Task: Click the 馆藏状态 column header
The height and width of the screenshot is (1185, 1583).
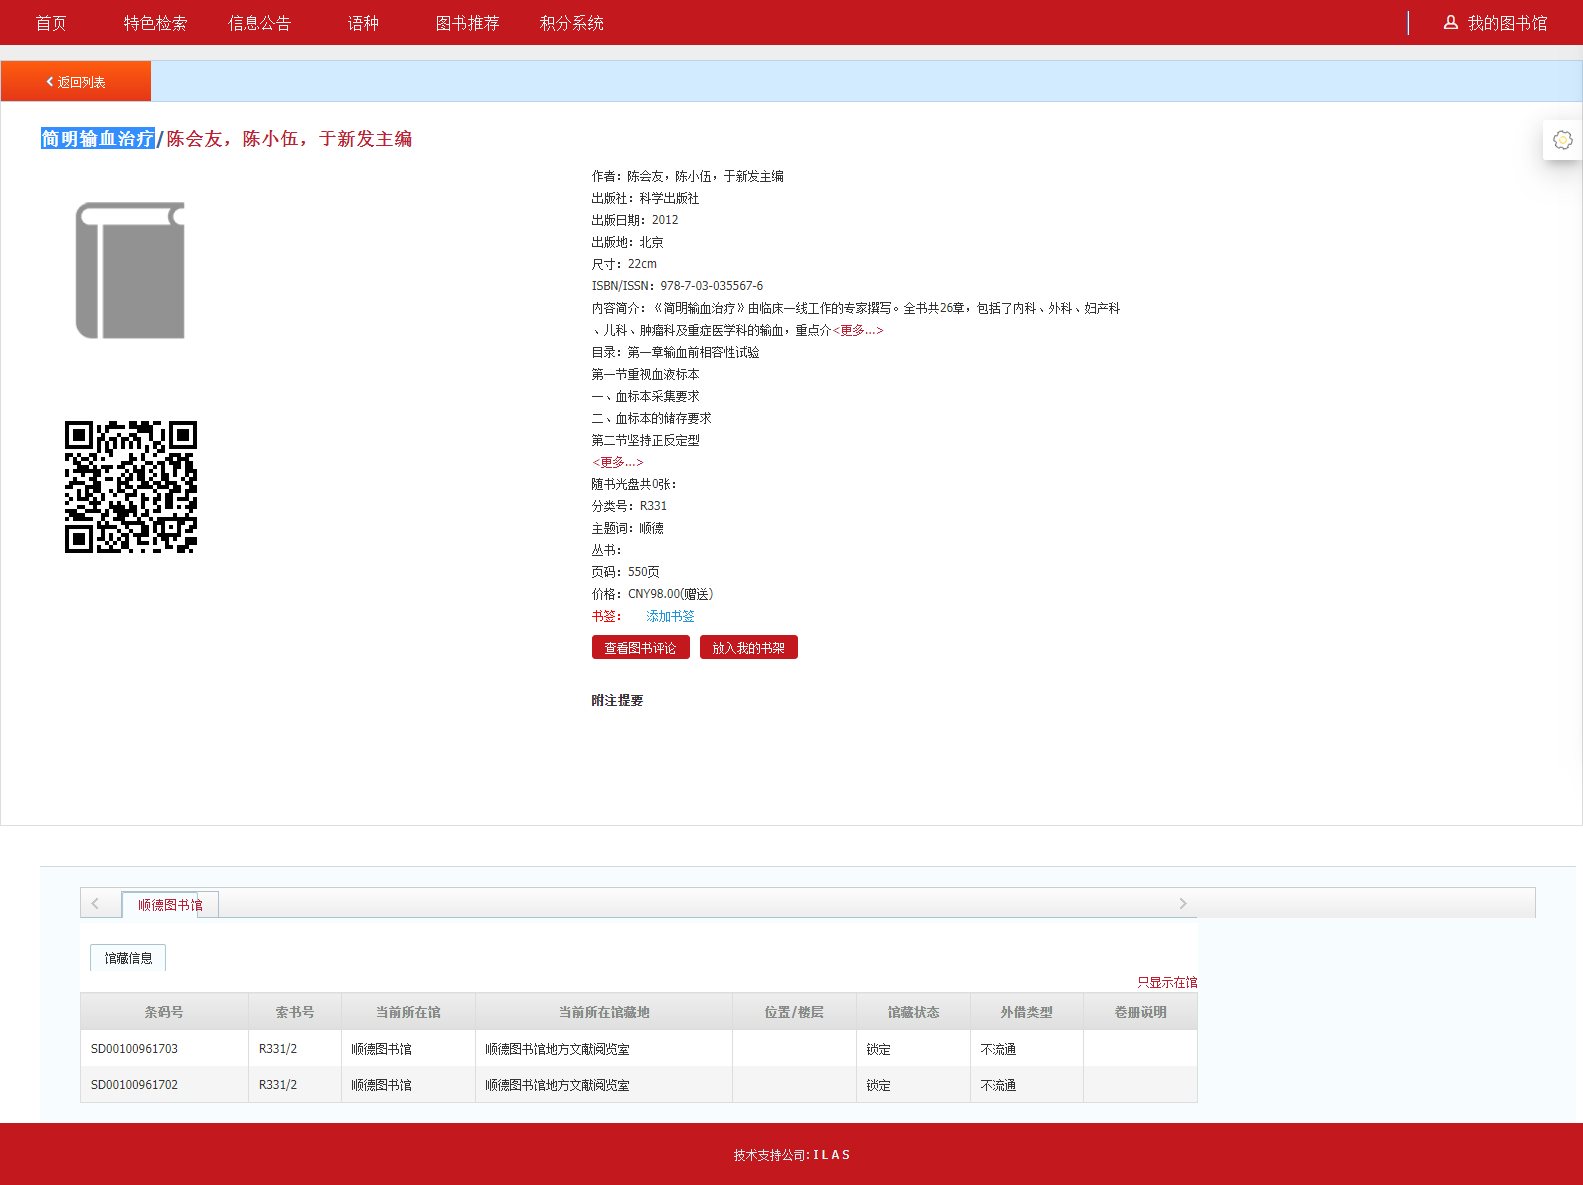Action: 913,1012
